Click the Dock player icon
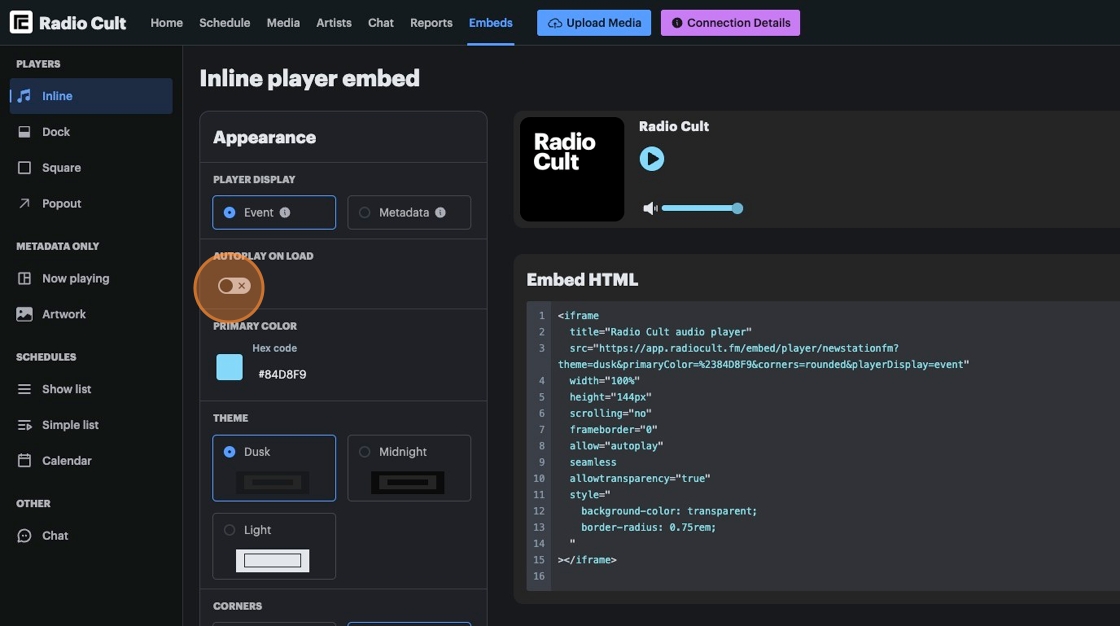The image size is (1120, 626). click(24, 131)
